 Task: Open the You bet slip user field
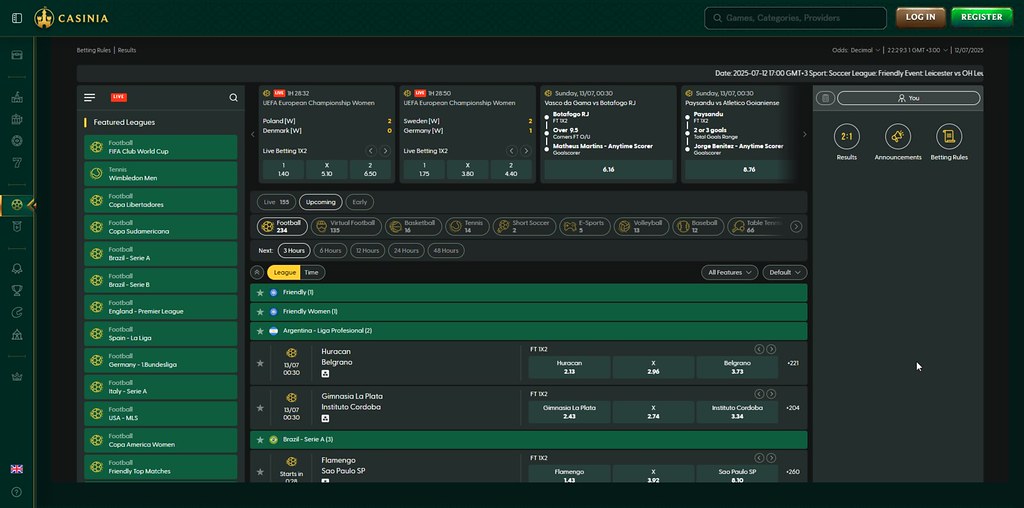point(908,98)
